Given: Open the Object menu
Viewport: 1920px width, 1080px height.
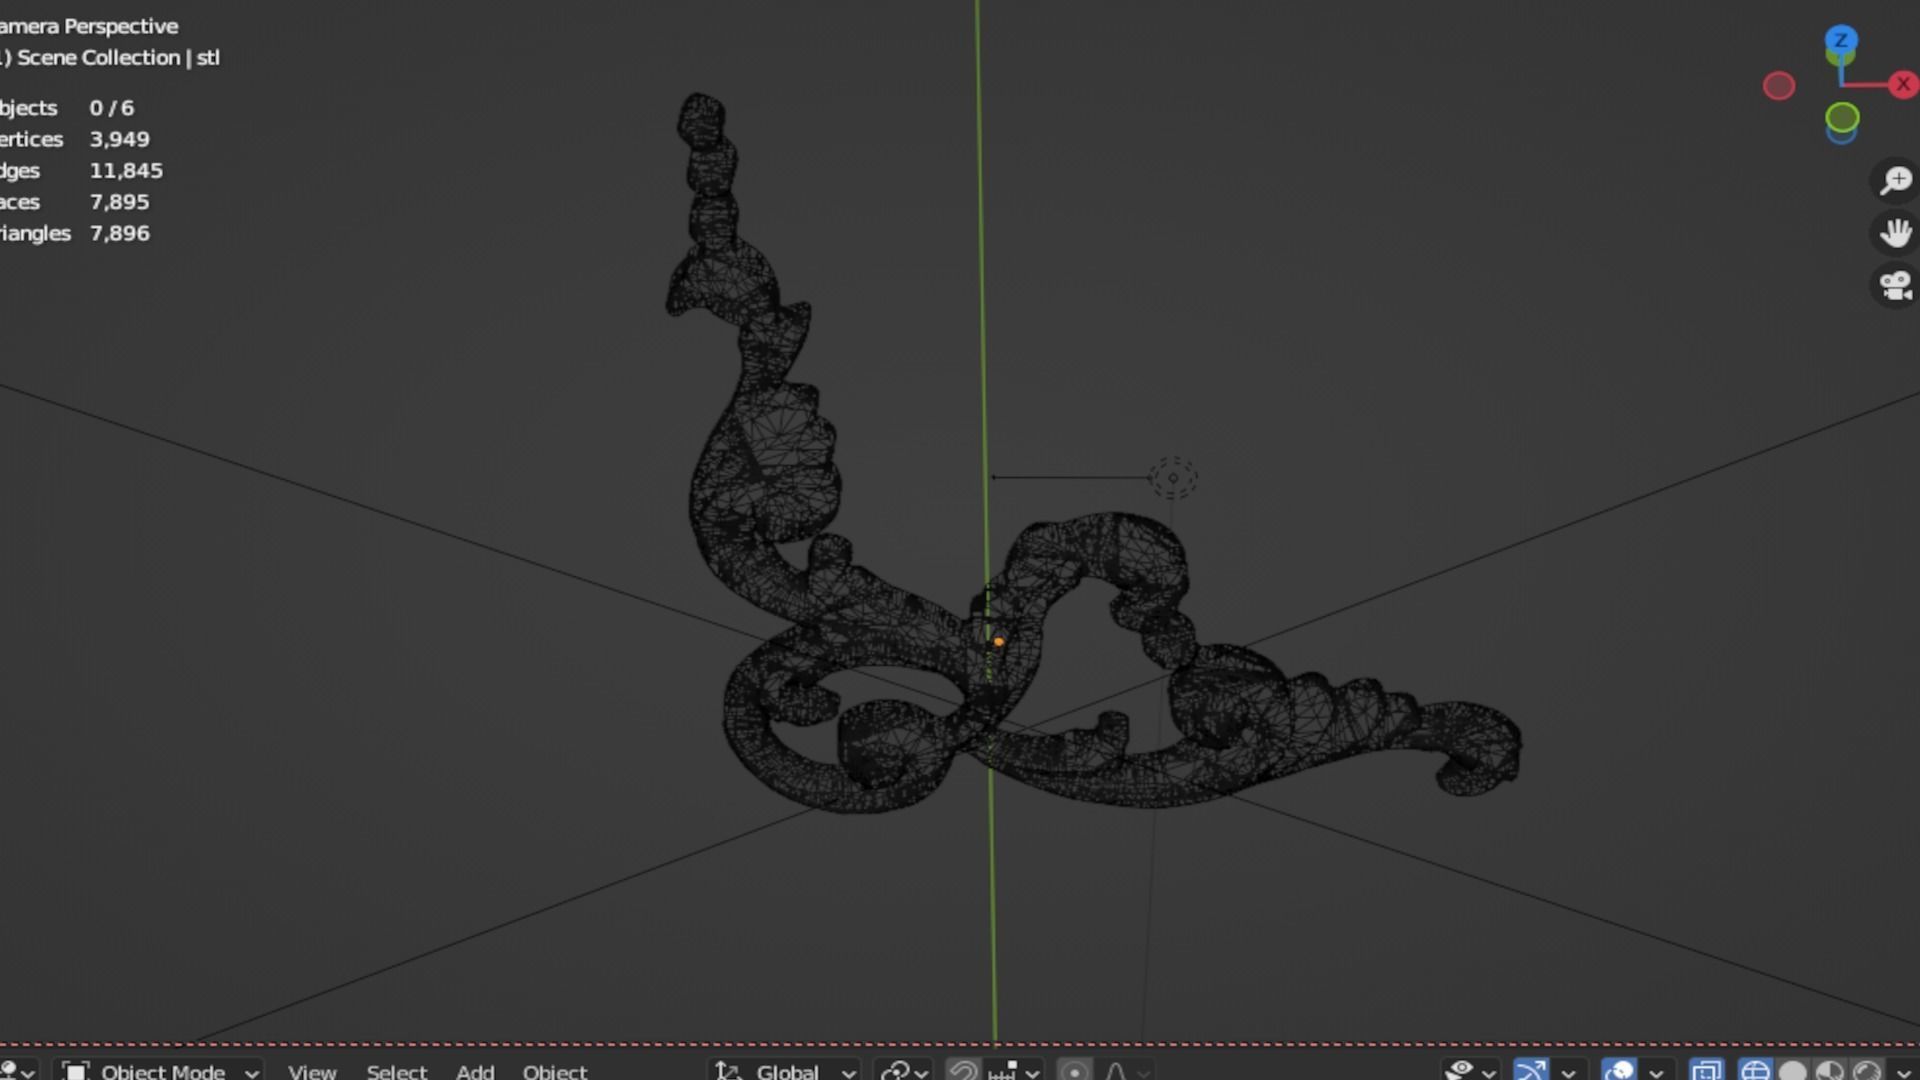Looking at the screenshot, I should click(x=555, y=1071).
